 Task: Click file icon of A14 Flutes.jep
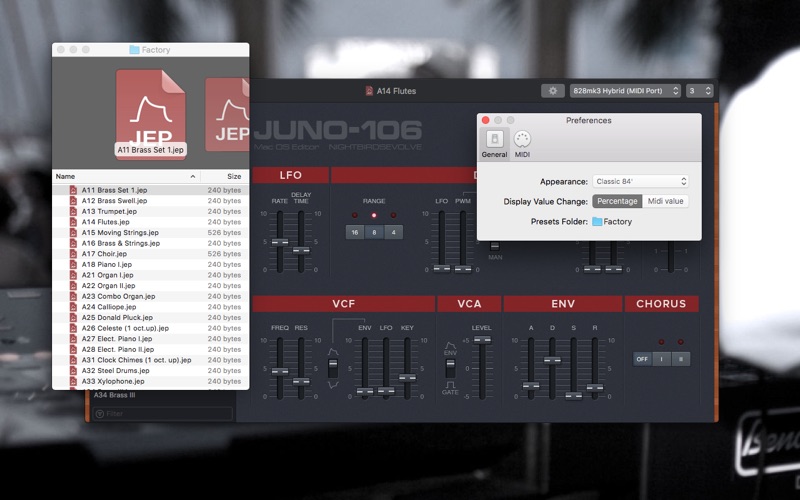pos(73,222)
